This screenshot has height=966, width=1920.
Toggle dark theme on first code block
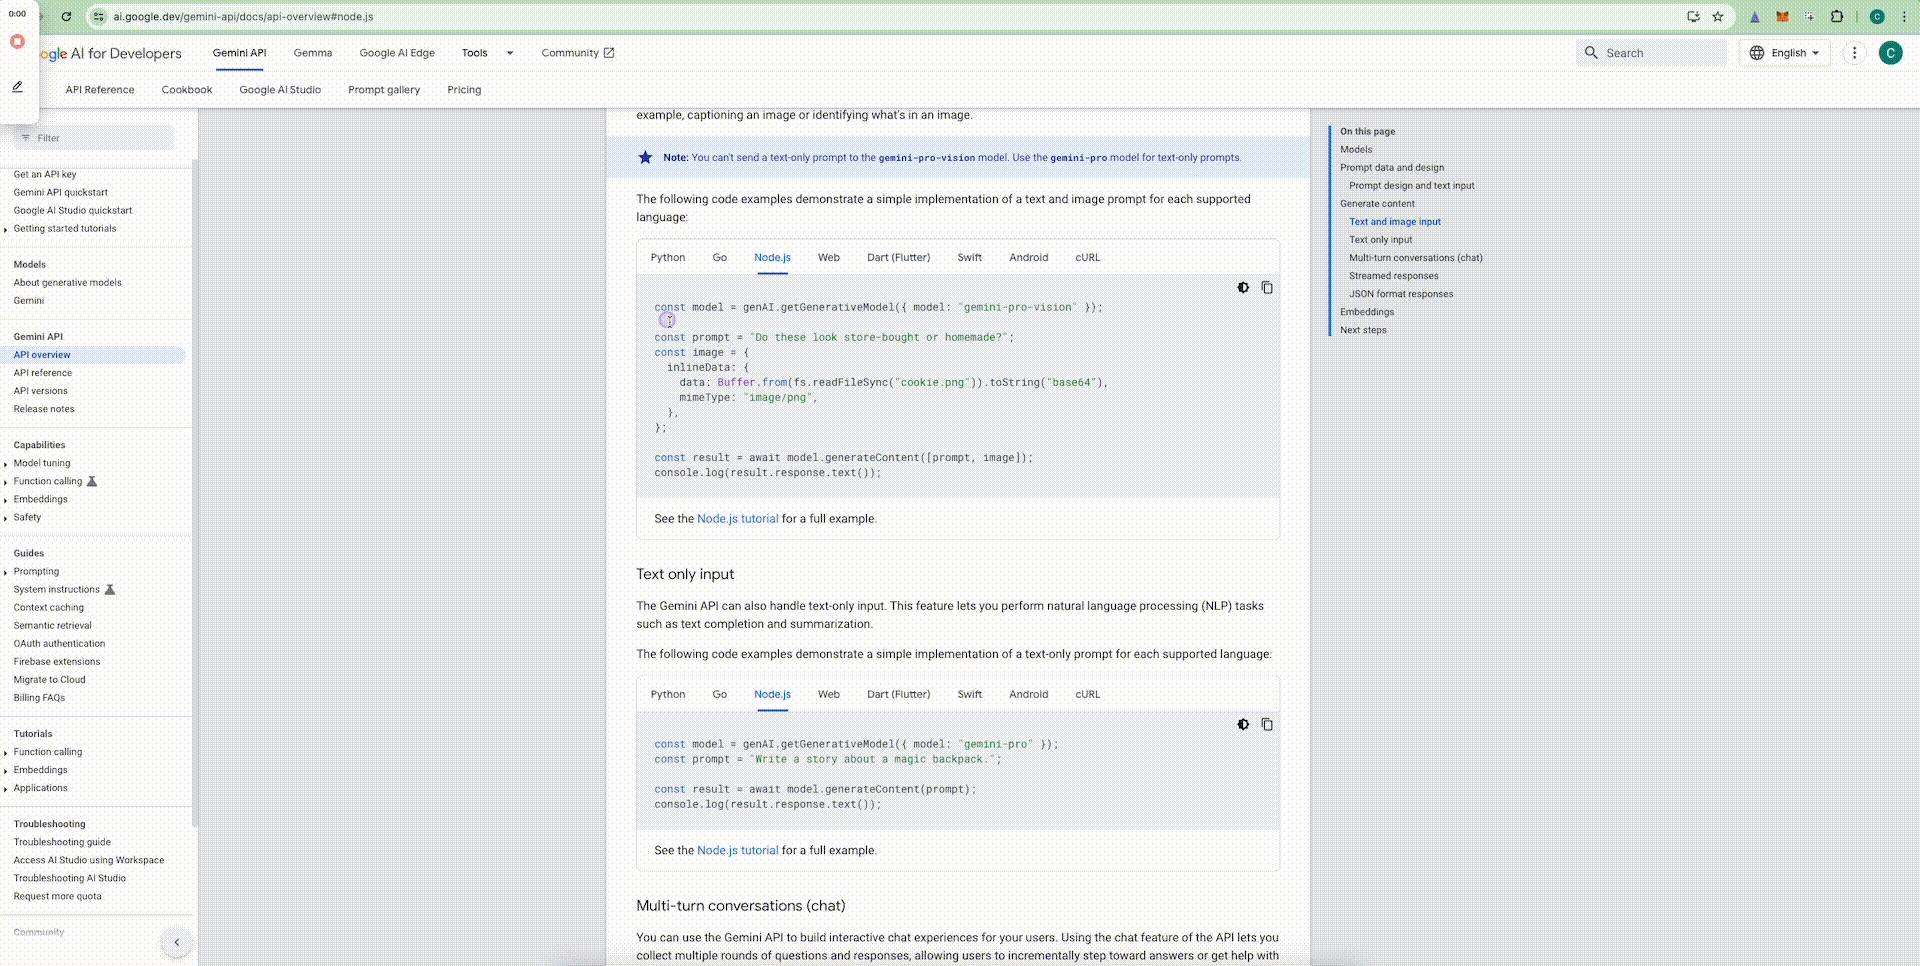pos(1243,288)
